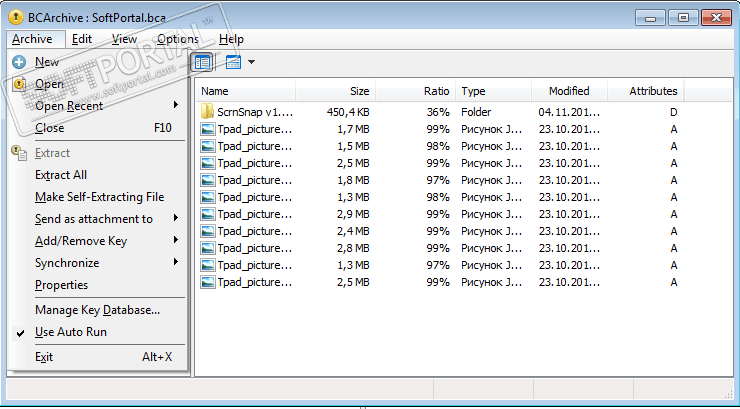Screen dimensions: 740x409
Task: Click the view mode calendar-style toolbar icon
Action: (x=234, y=62)
